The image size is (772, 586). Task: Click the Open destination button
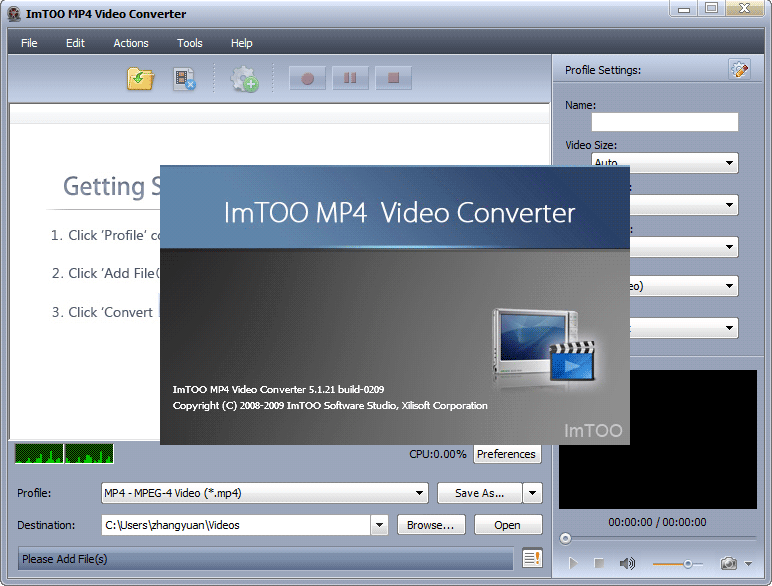508,525
